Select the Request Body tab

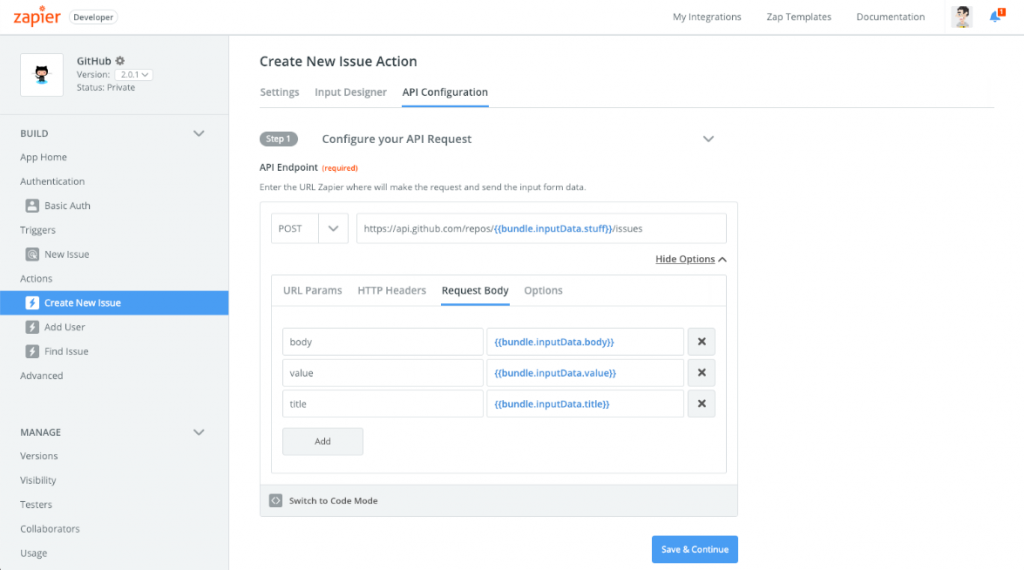pos(475,291)
